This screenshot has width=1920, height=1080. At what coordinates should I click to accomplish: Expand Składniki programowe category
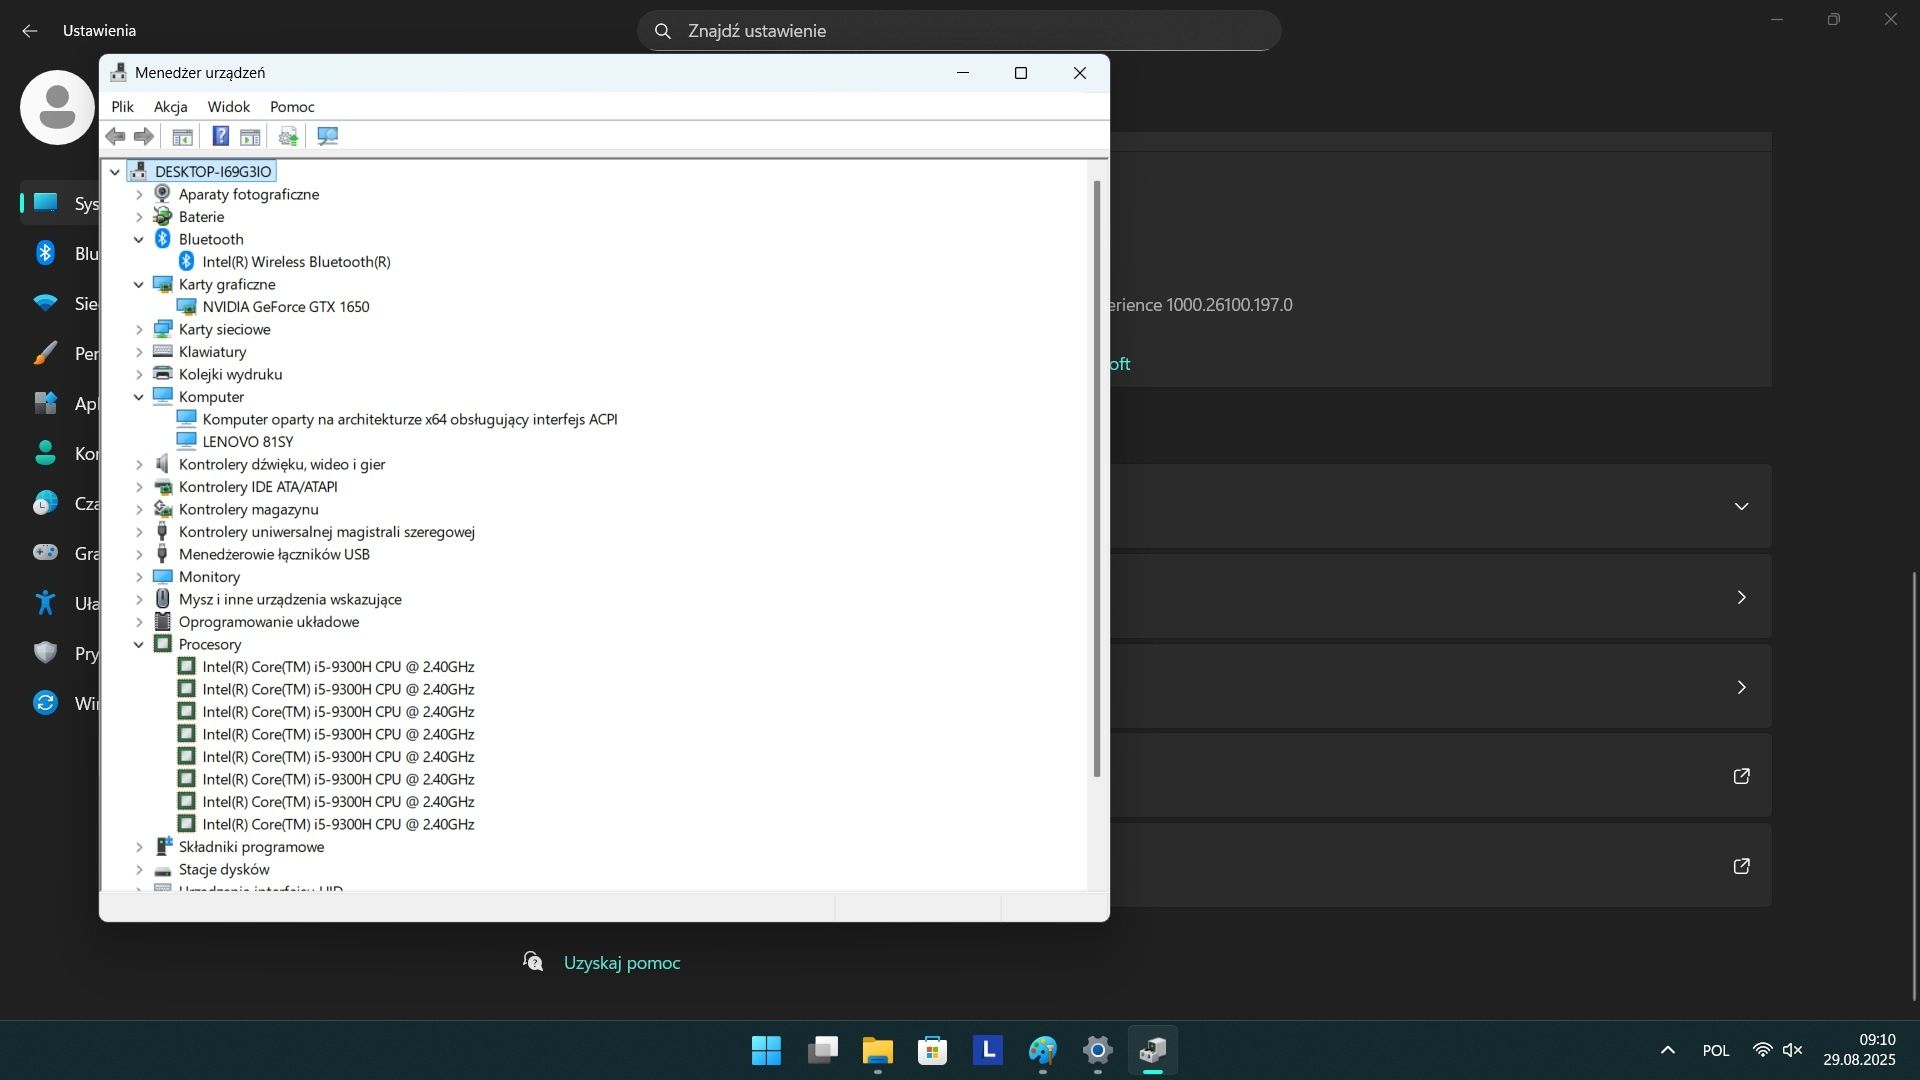(x=139, y=847)
